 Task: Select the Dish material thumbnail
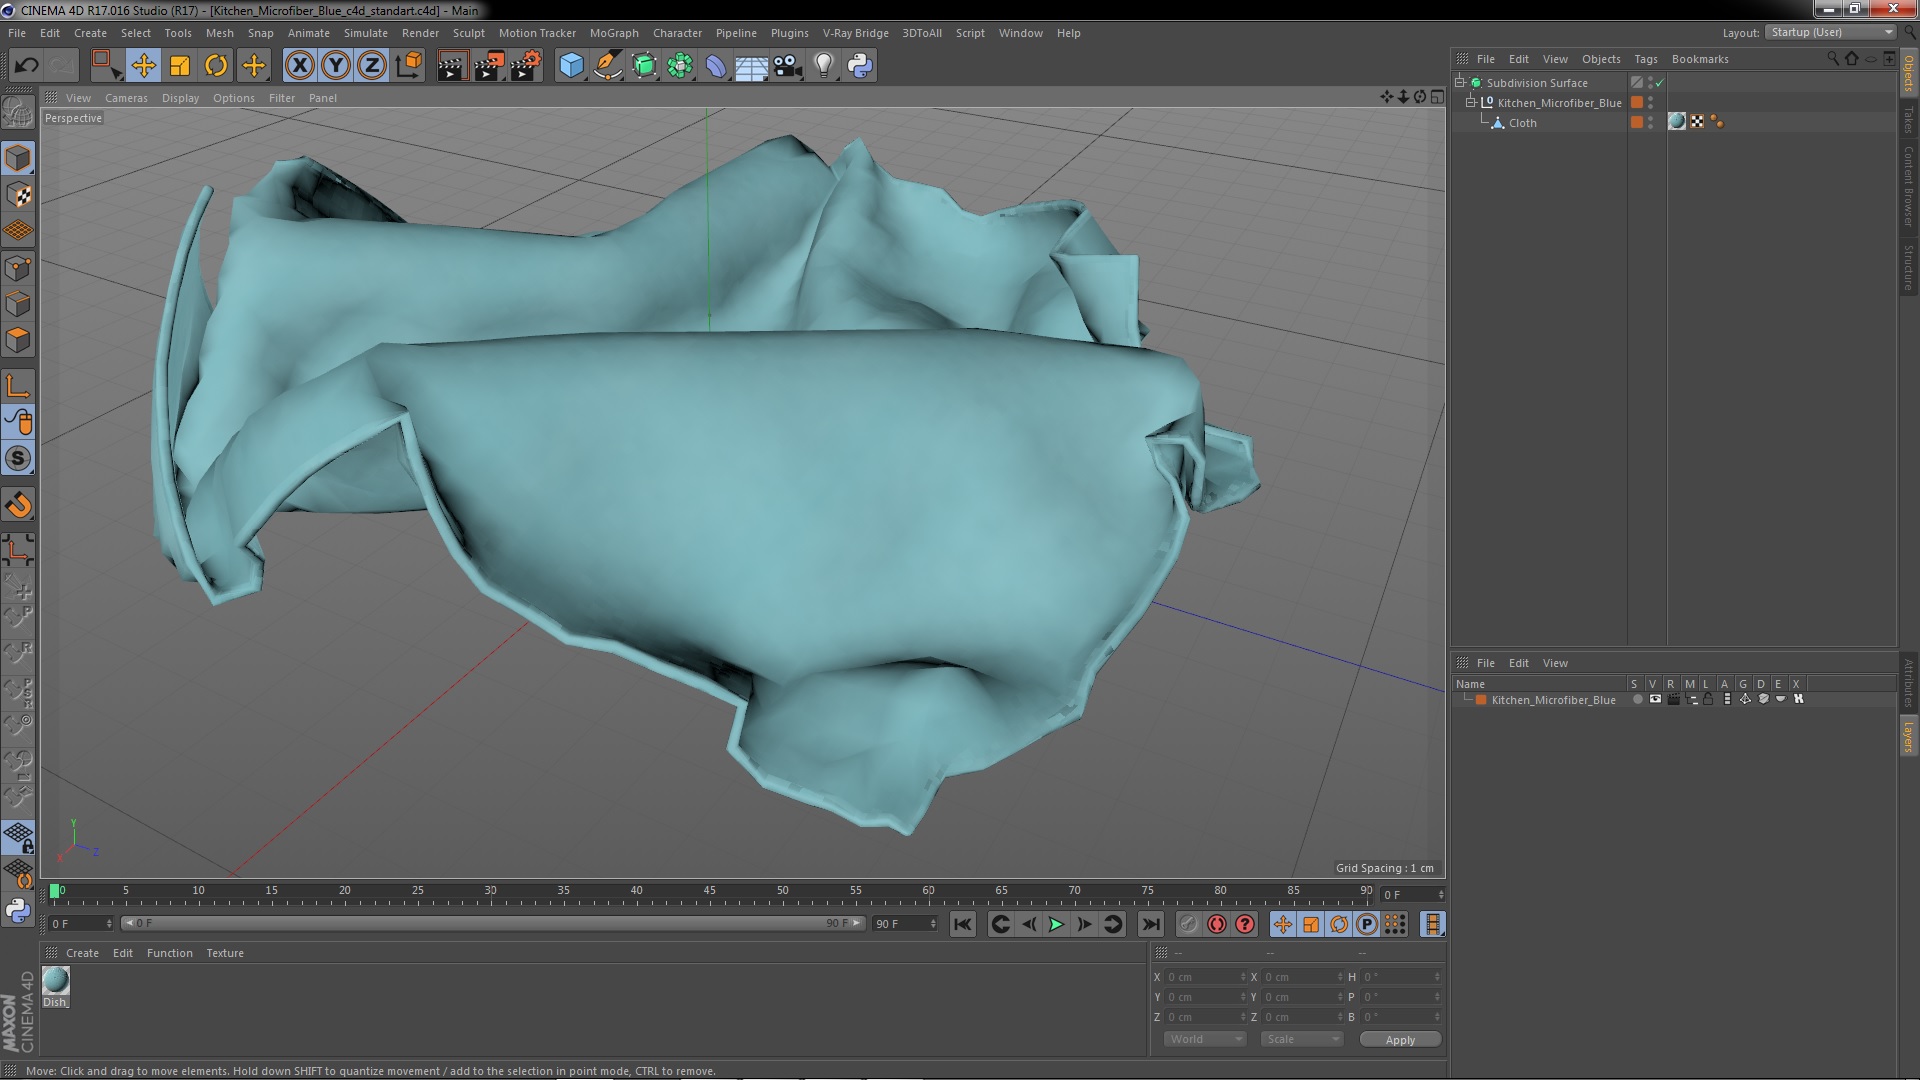point(56,980)
